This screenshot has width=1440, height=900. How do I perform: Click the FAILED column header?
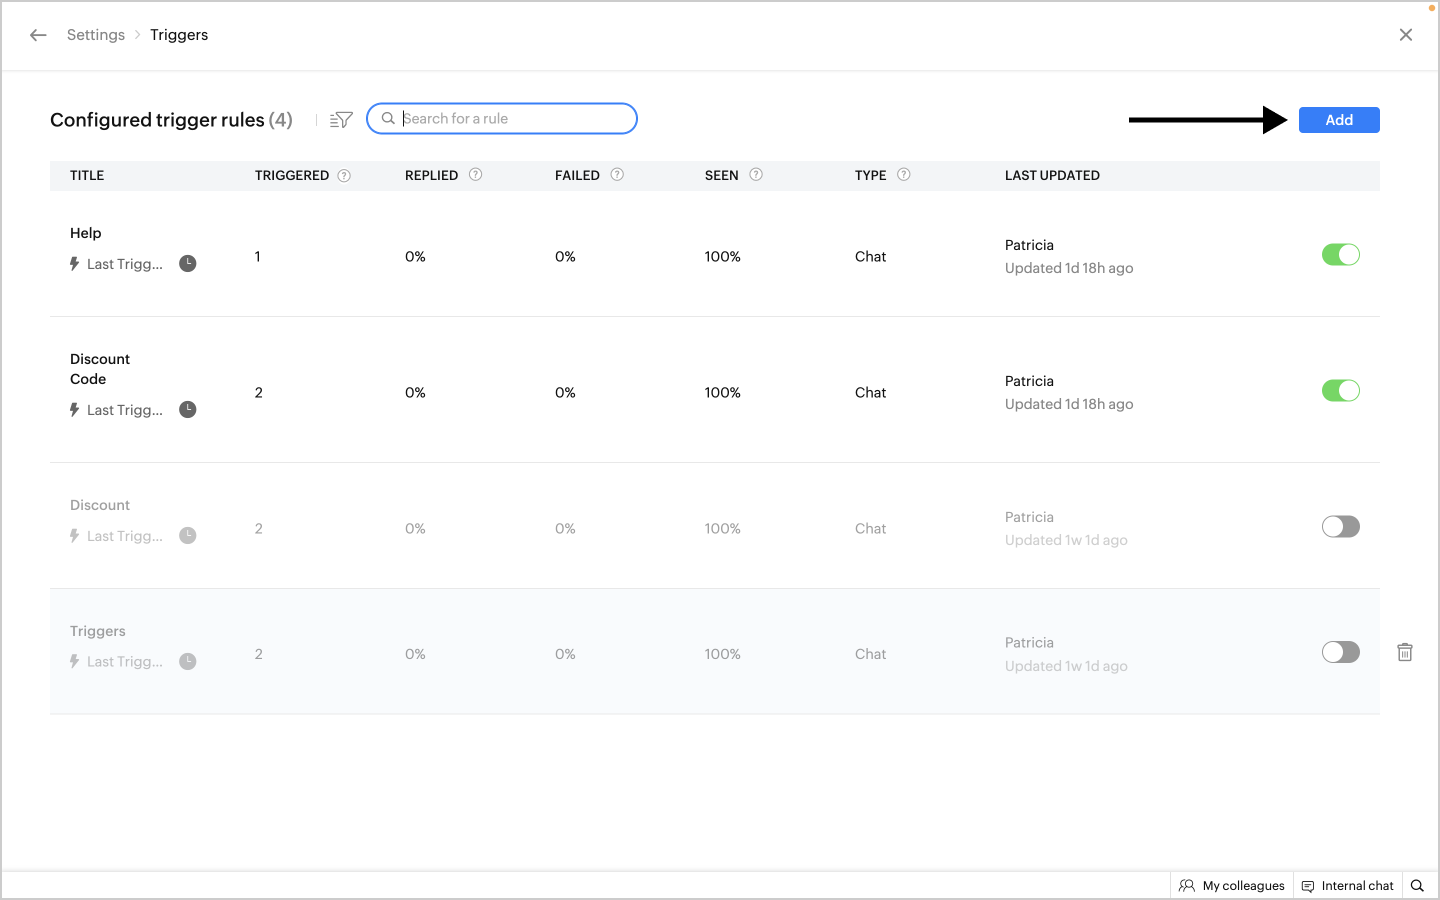click(578, 175)
